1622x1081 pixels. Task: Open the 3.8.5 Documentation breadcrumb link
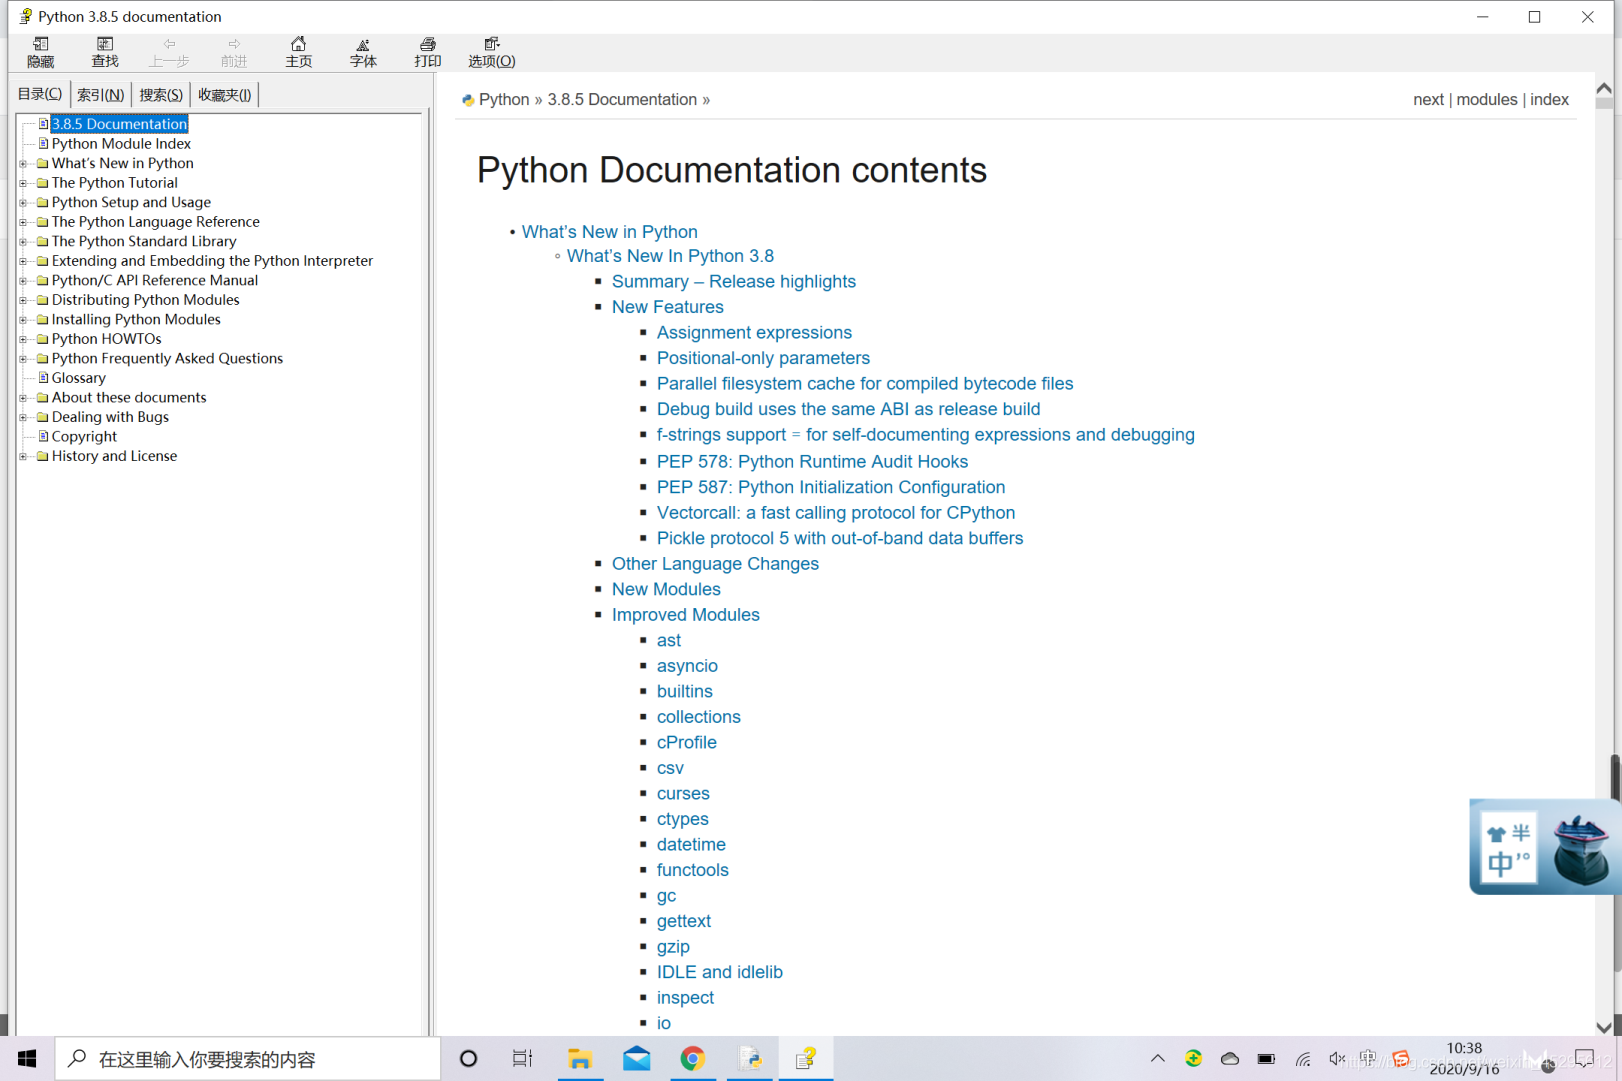[622, 100]
